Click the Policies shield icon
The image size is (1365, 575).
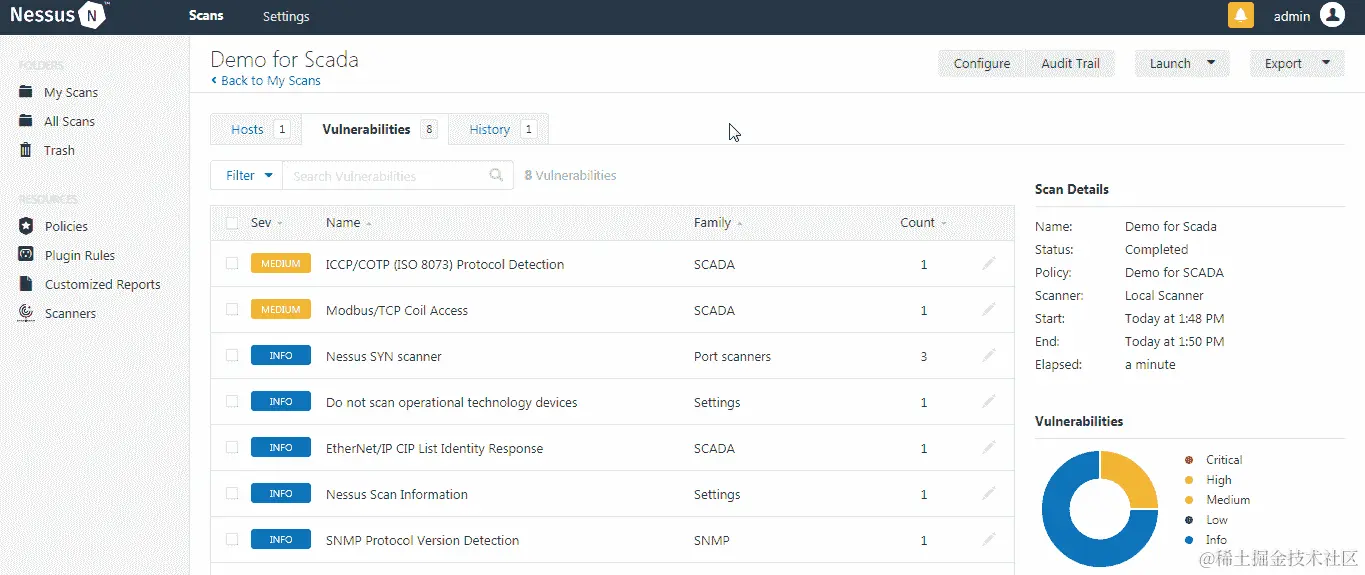click(x=26, y=226)
